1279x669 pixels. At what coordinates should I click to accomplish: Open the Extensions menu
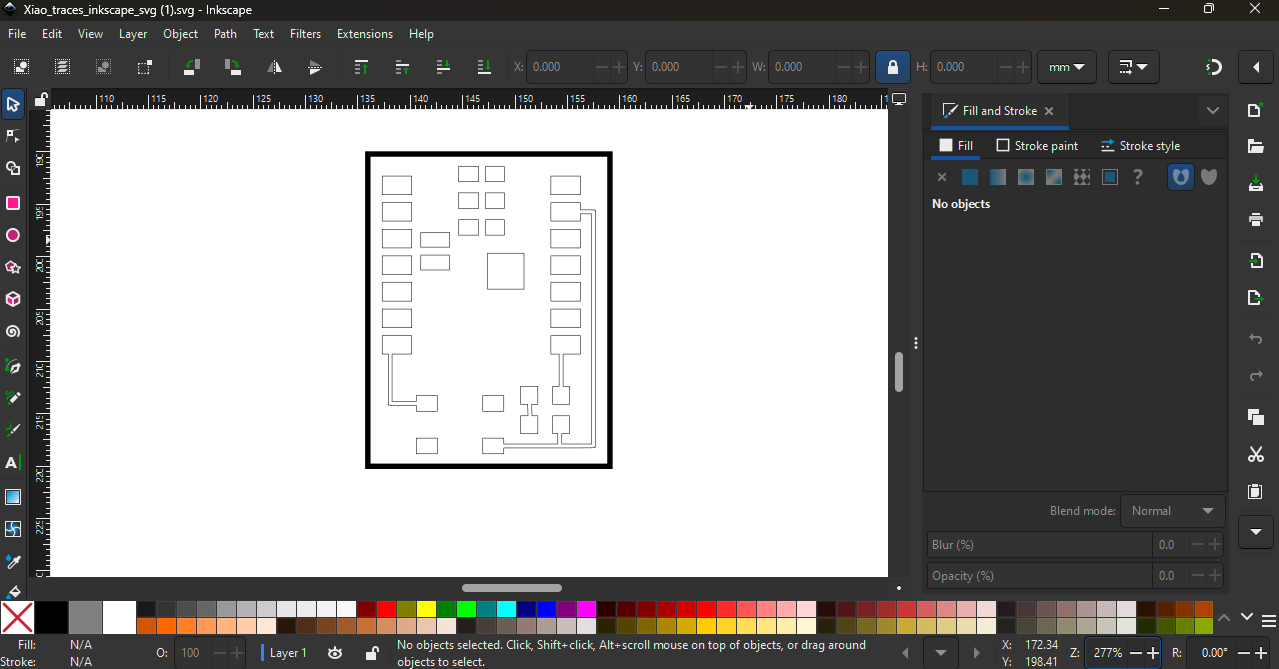[364, 34]
